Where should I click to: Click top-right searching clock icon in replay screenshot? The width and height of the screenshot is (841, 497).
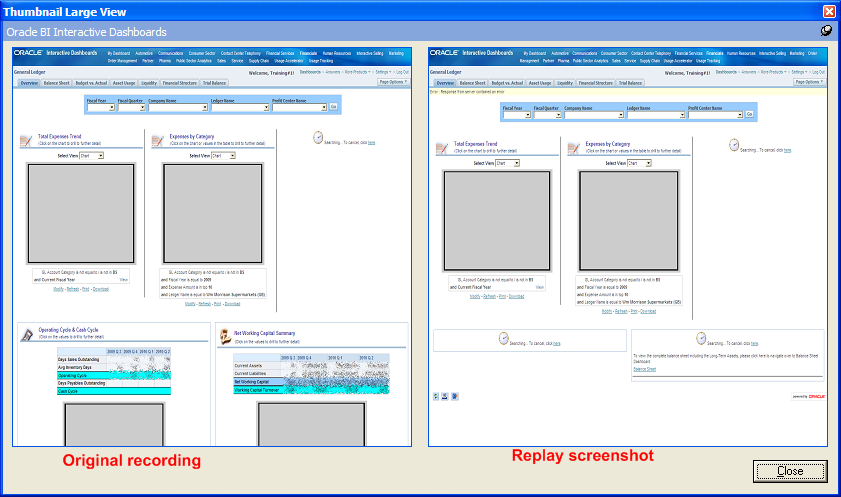pyautogui.click(x=732, y=146)
